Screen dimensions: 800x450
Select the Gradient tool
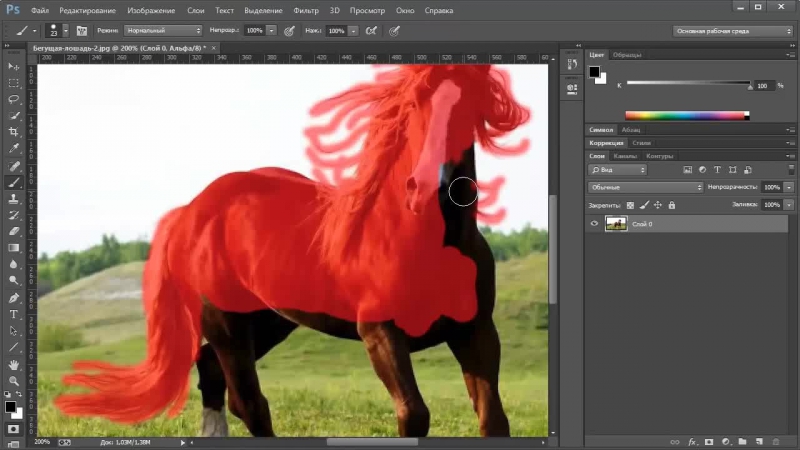pos(13,248)
